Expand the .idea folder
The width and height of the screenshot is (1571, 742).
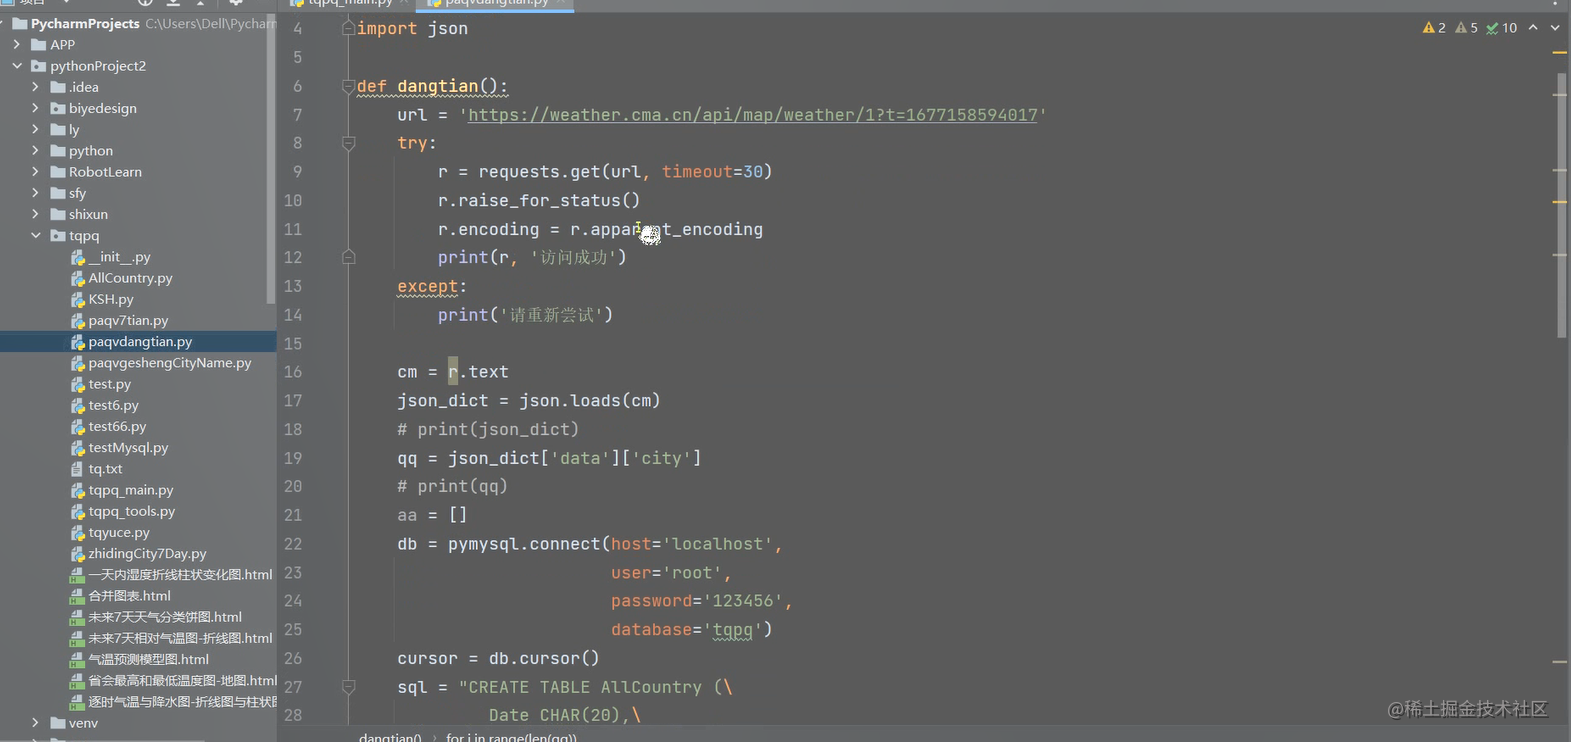pos(36,87)
